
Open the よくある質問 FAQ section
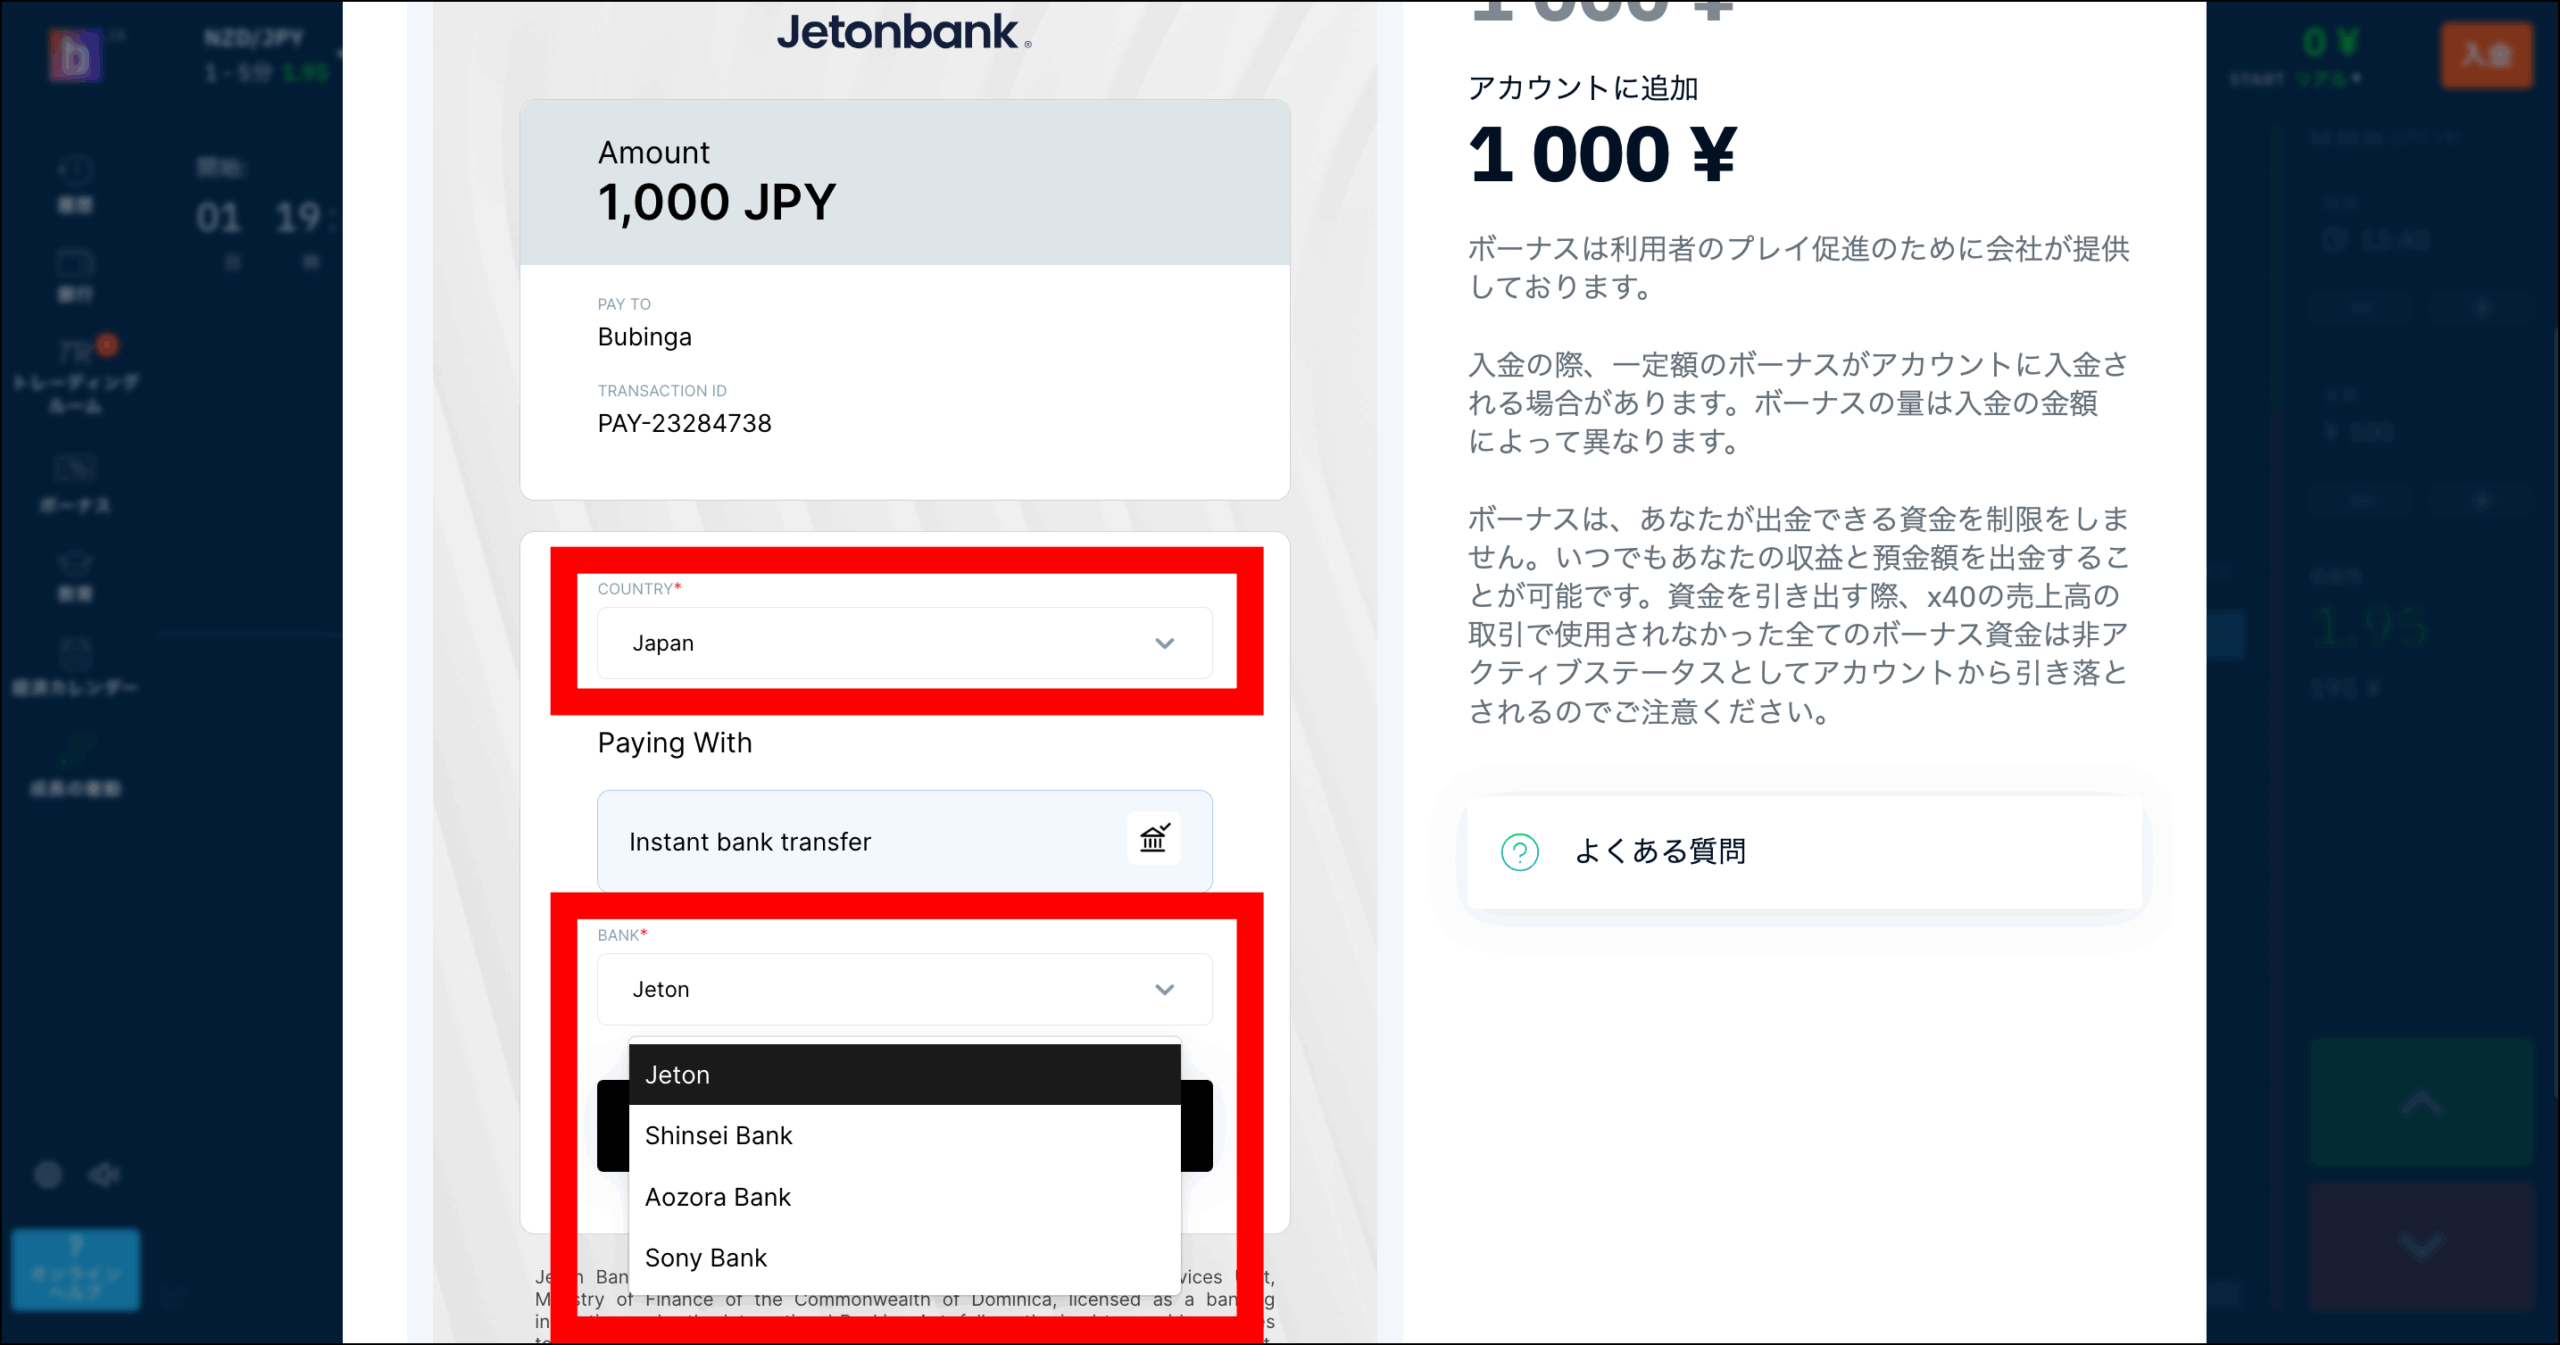click(x=1804, y=852)
